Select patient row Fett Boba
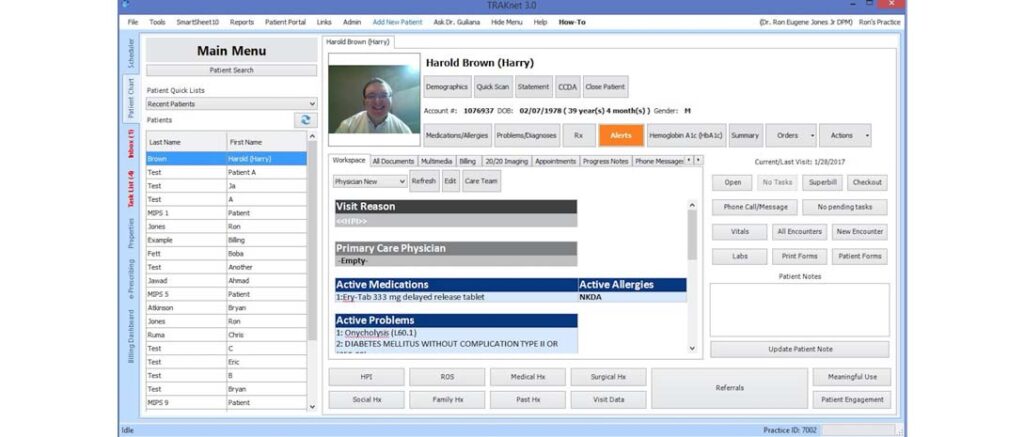This screenshot has height=437, width=1024. point(226,253)
